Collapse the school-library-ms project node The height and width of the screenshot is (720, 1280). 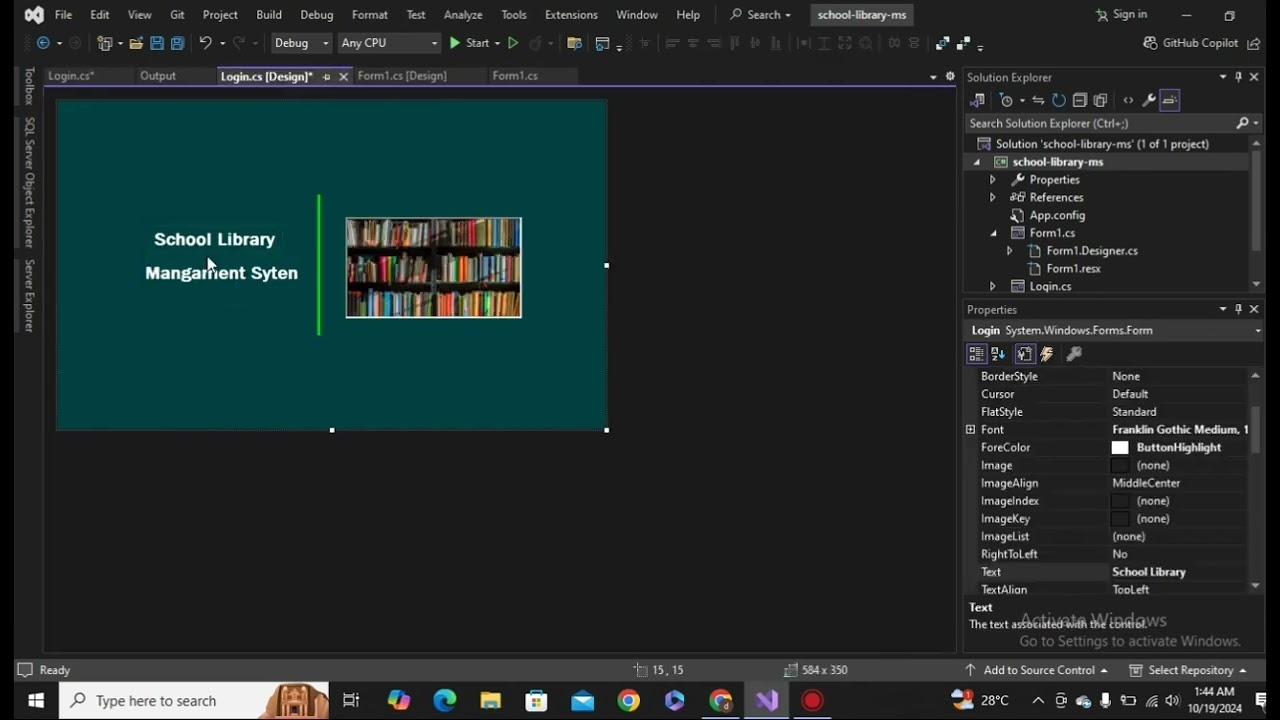point(977,162)
